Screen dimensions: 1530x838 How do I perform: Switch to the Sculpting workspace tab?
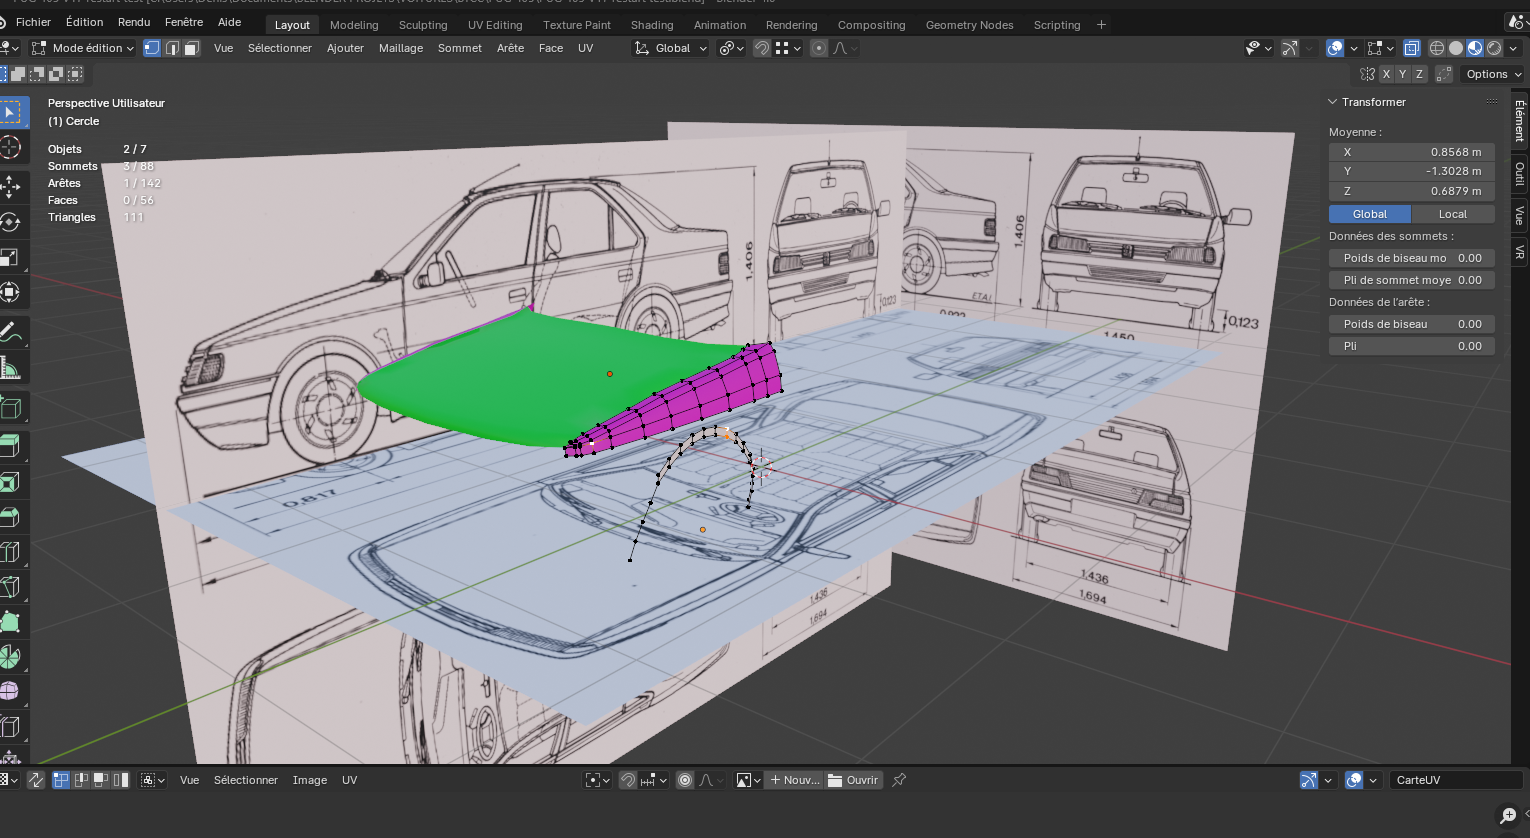(x=423, y=25)
